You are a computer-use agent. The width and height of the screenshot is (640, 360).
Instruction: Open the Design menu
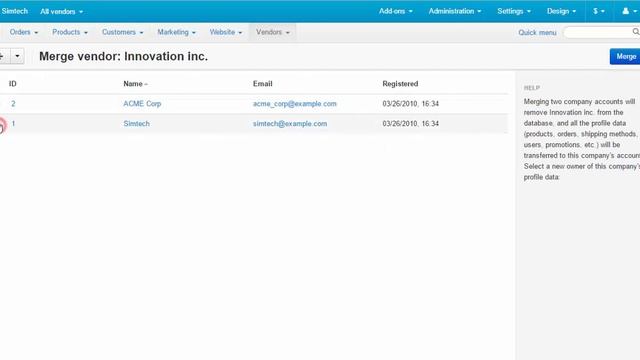[x=561, y=11]
